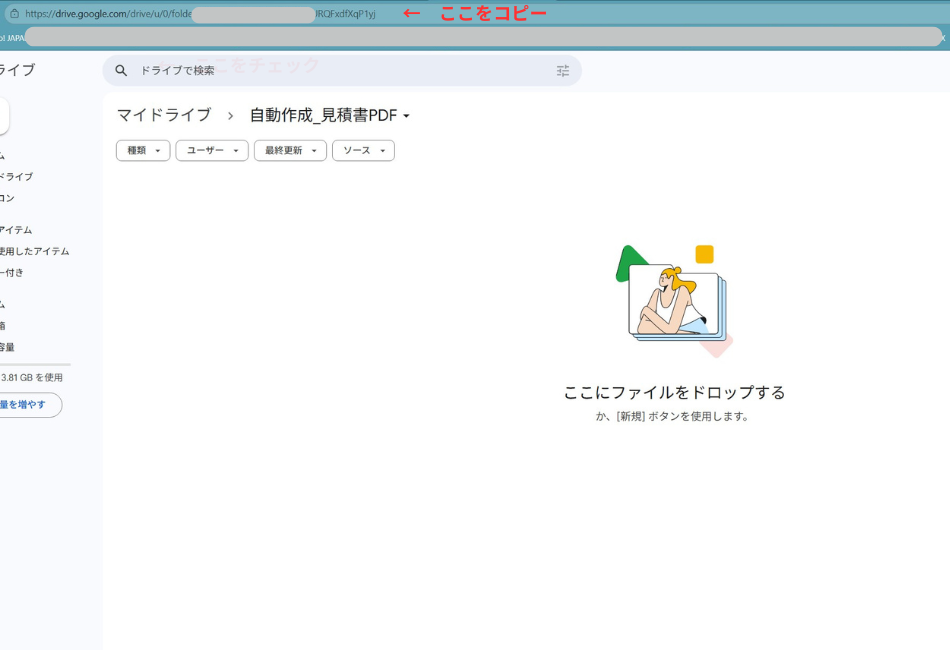Click the search magnifier icon in the search bar

tap(121, 70)
